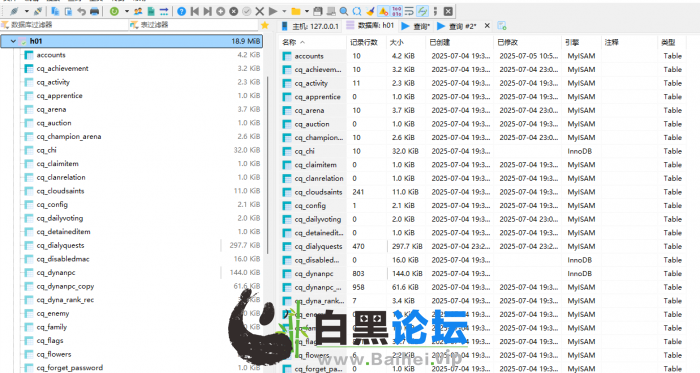Click the Print toolbar icon
This screenshot has width=700, height=373.
(x=95, y=11)
